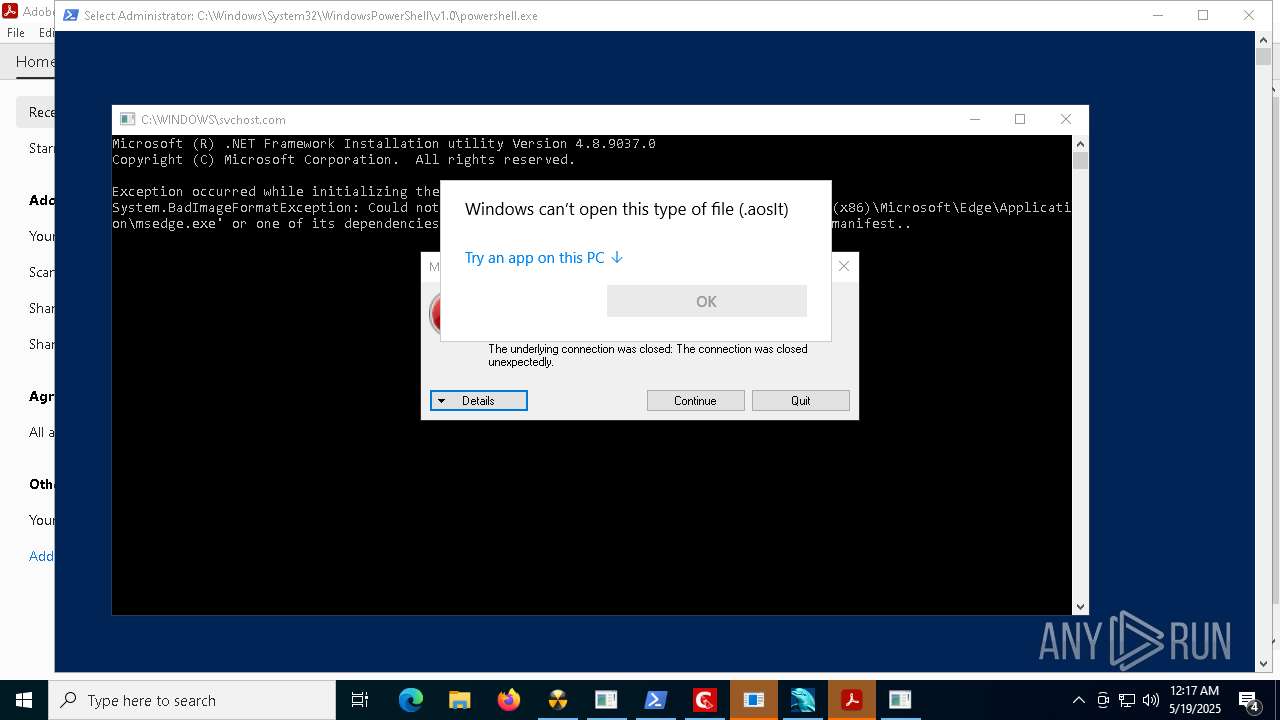Click OK in the file type dialog
The width and height of the screenshot is (1280, 720).
click(x=706, y=301)
